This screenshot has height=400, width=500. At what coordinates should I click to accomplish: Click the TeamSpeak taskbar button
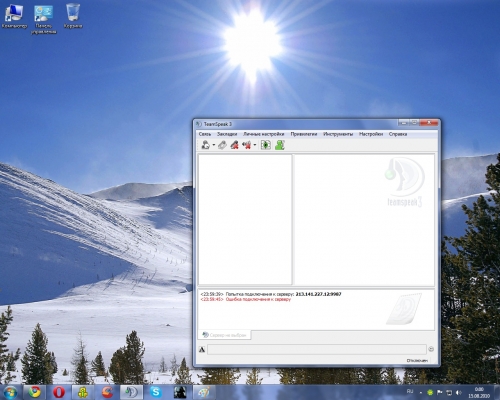click(x=131, y=392)
